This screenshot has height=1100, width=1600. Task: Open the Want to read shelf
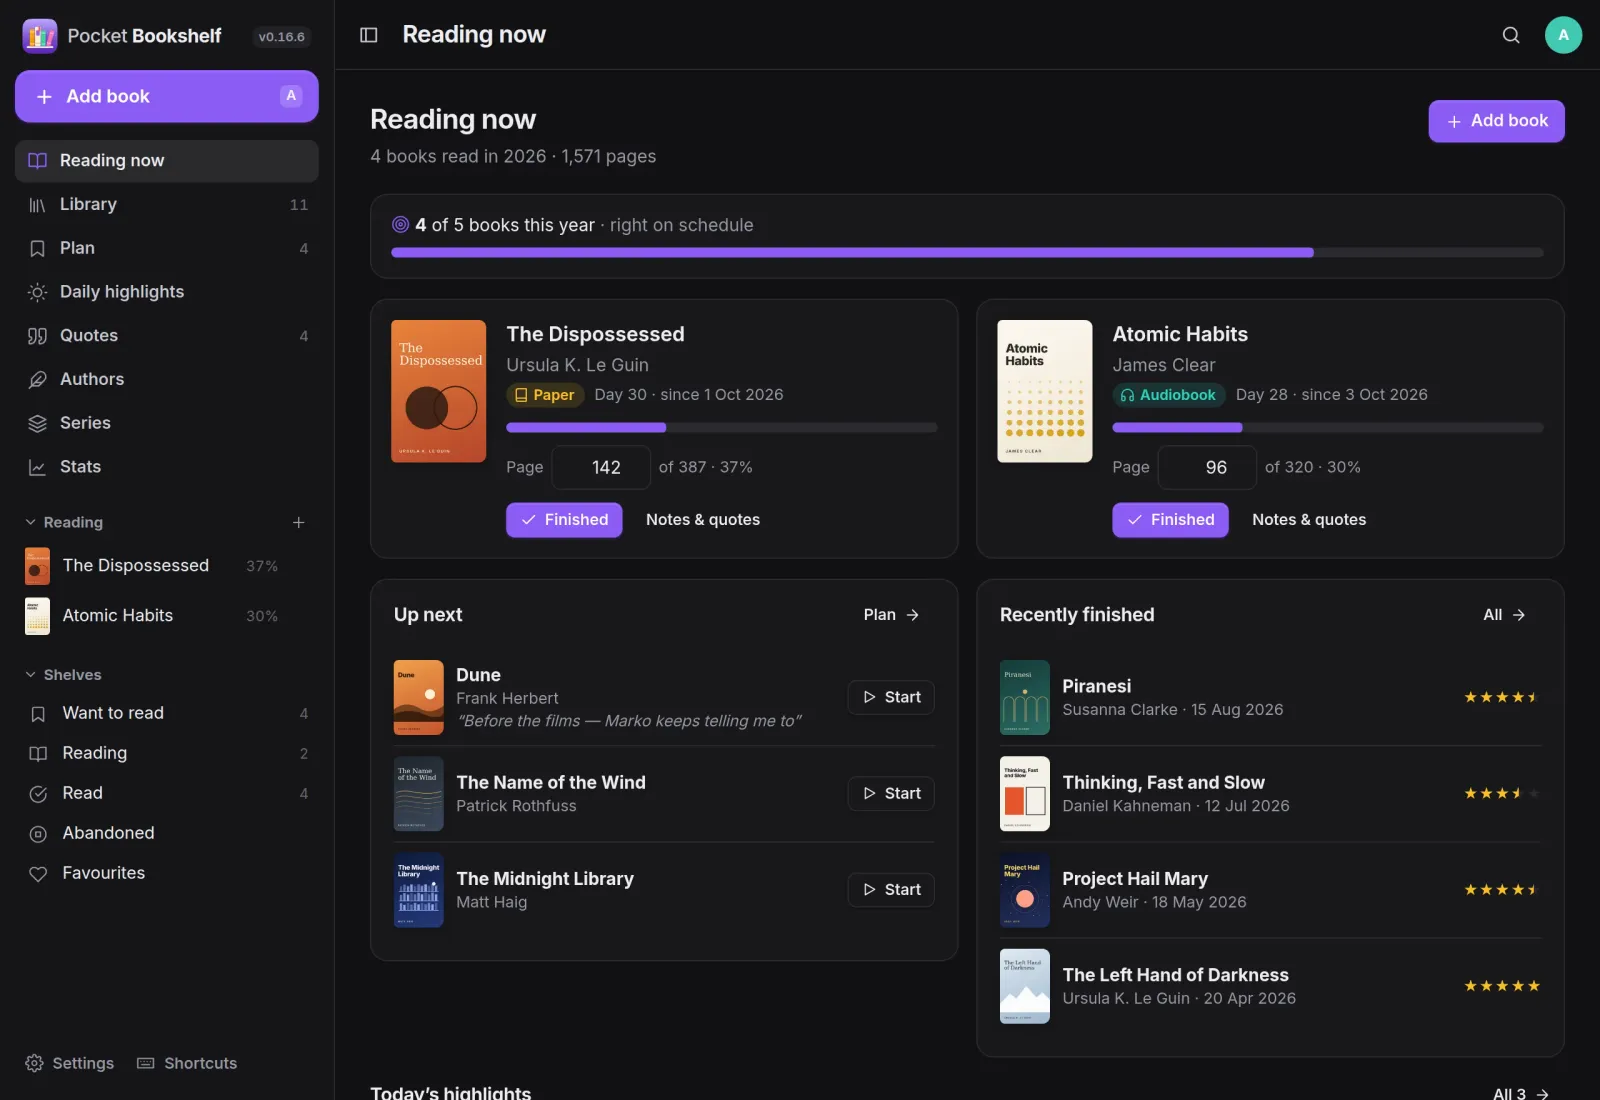pyautogui.click(x=167, y=714)
